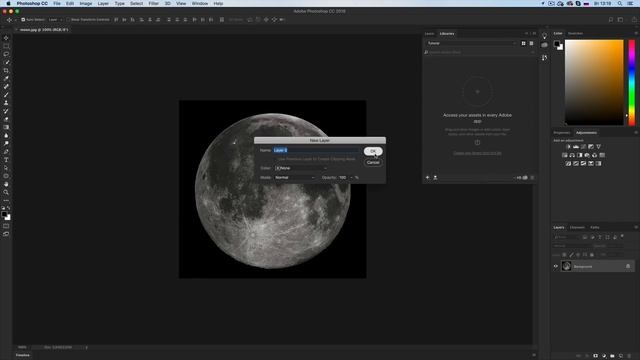The width and height of the screenshot is (640, 360).
Task: Open Spotlight search in menu bar
Action: click(x=620, y=3)
